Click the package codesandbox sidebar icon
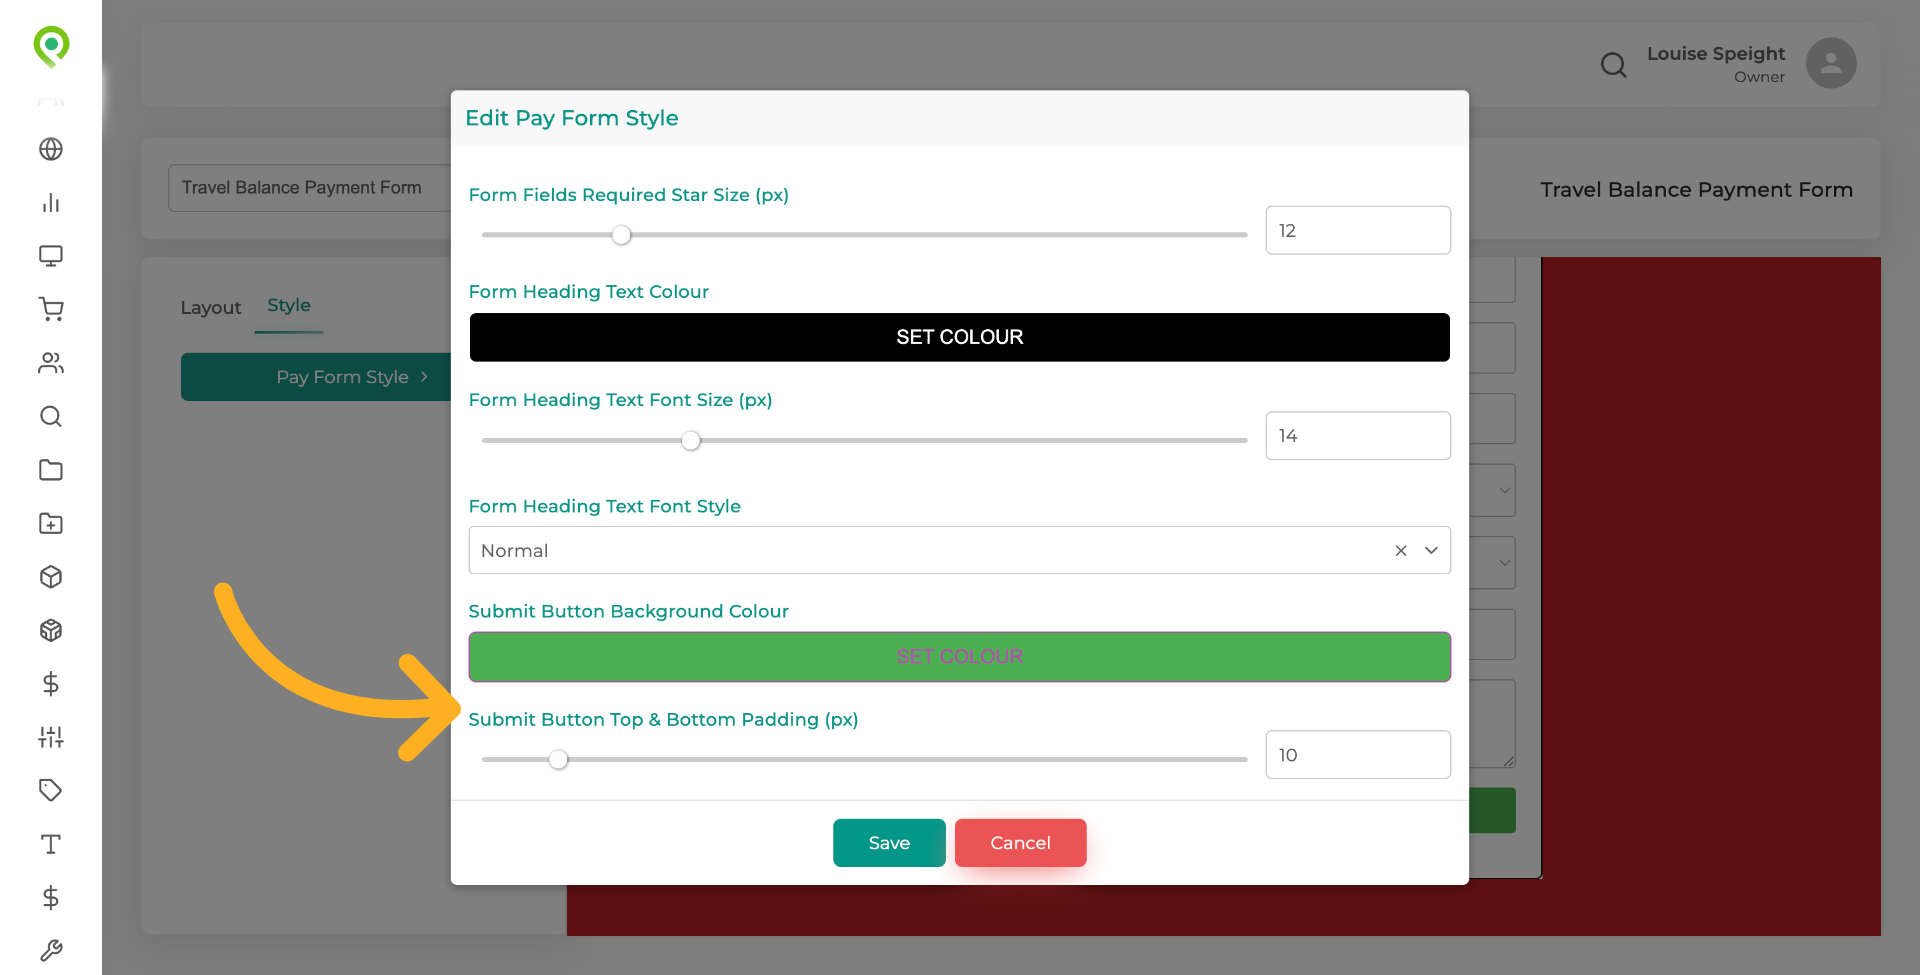1920x975 pixels. tap(51, 630)
